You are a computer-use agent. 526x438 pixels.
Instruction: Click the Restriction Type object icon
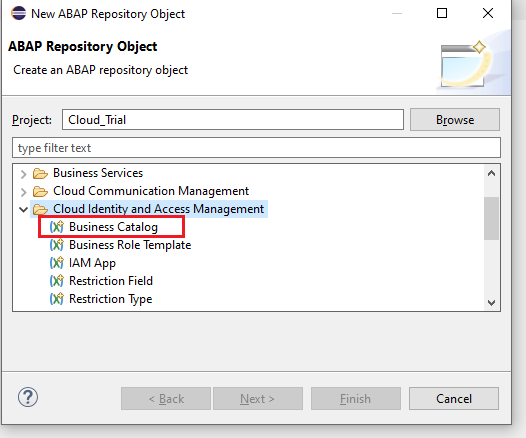pos(57,298)
